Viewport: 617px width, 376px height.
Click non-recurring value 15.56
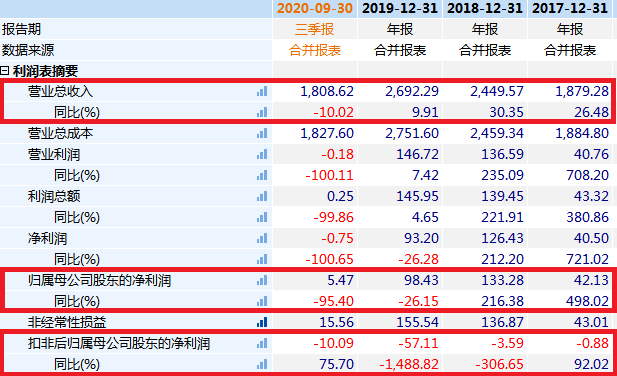pos(336,323)
